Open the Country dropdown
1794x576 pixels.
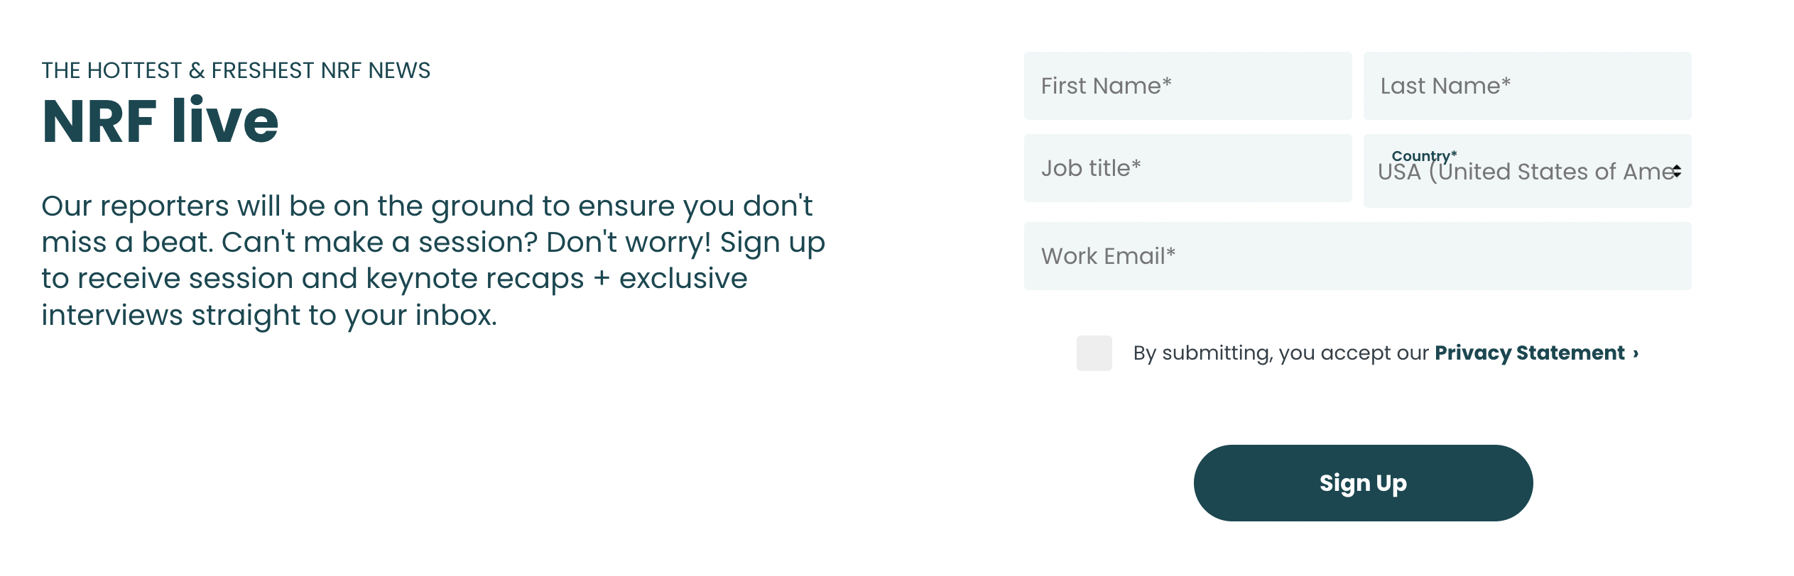tap(1527, 172)
